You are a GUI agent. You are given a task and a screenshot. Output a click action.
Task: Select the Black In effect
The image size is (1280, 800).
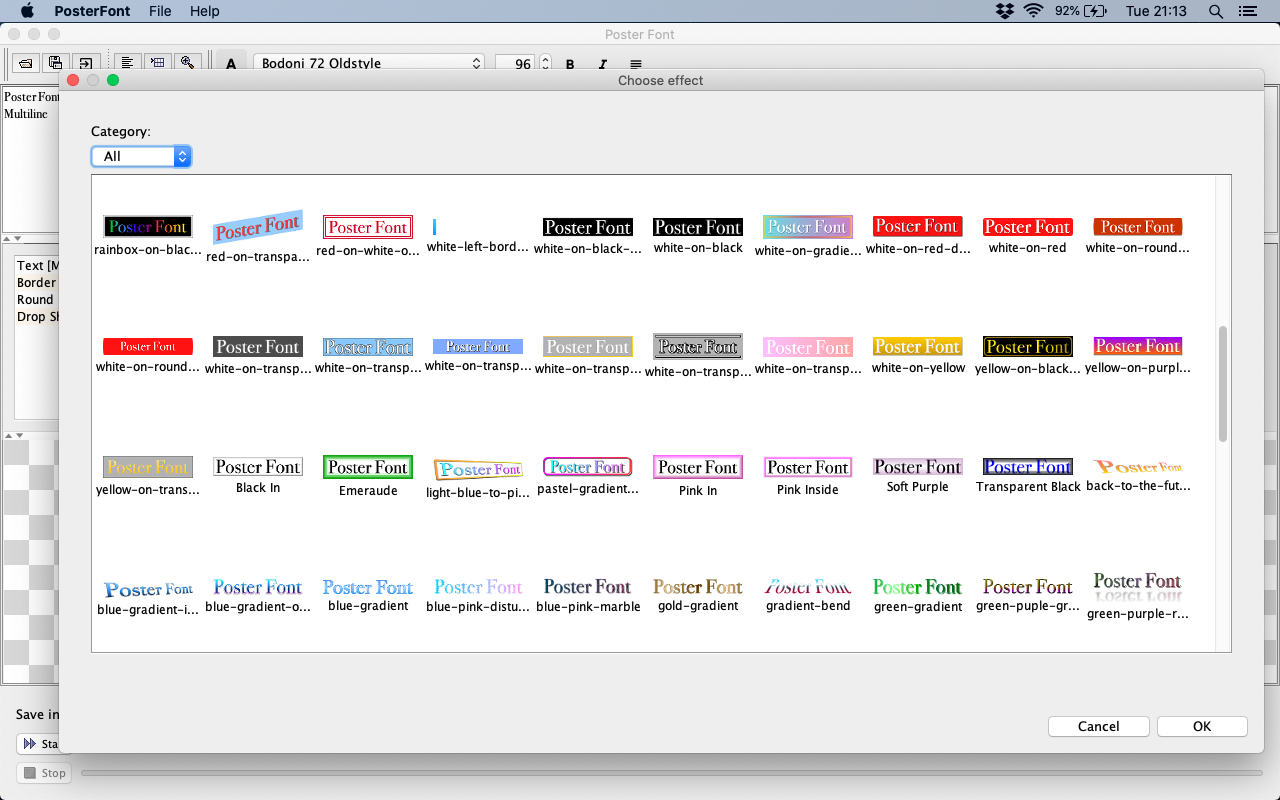(x=258, y=467)
